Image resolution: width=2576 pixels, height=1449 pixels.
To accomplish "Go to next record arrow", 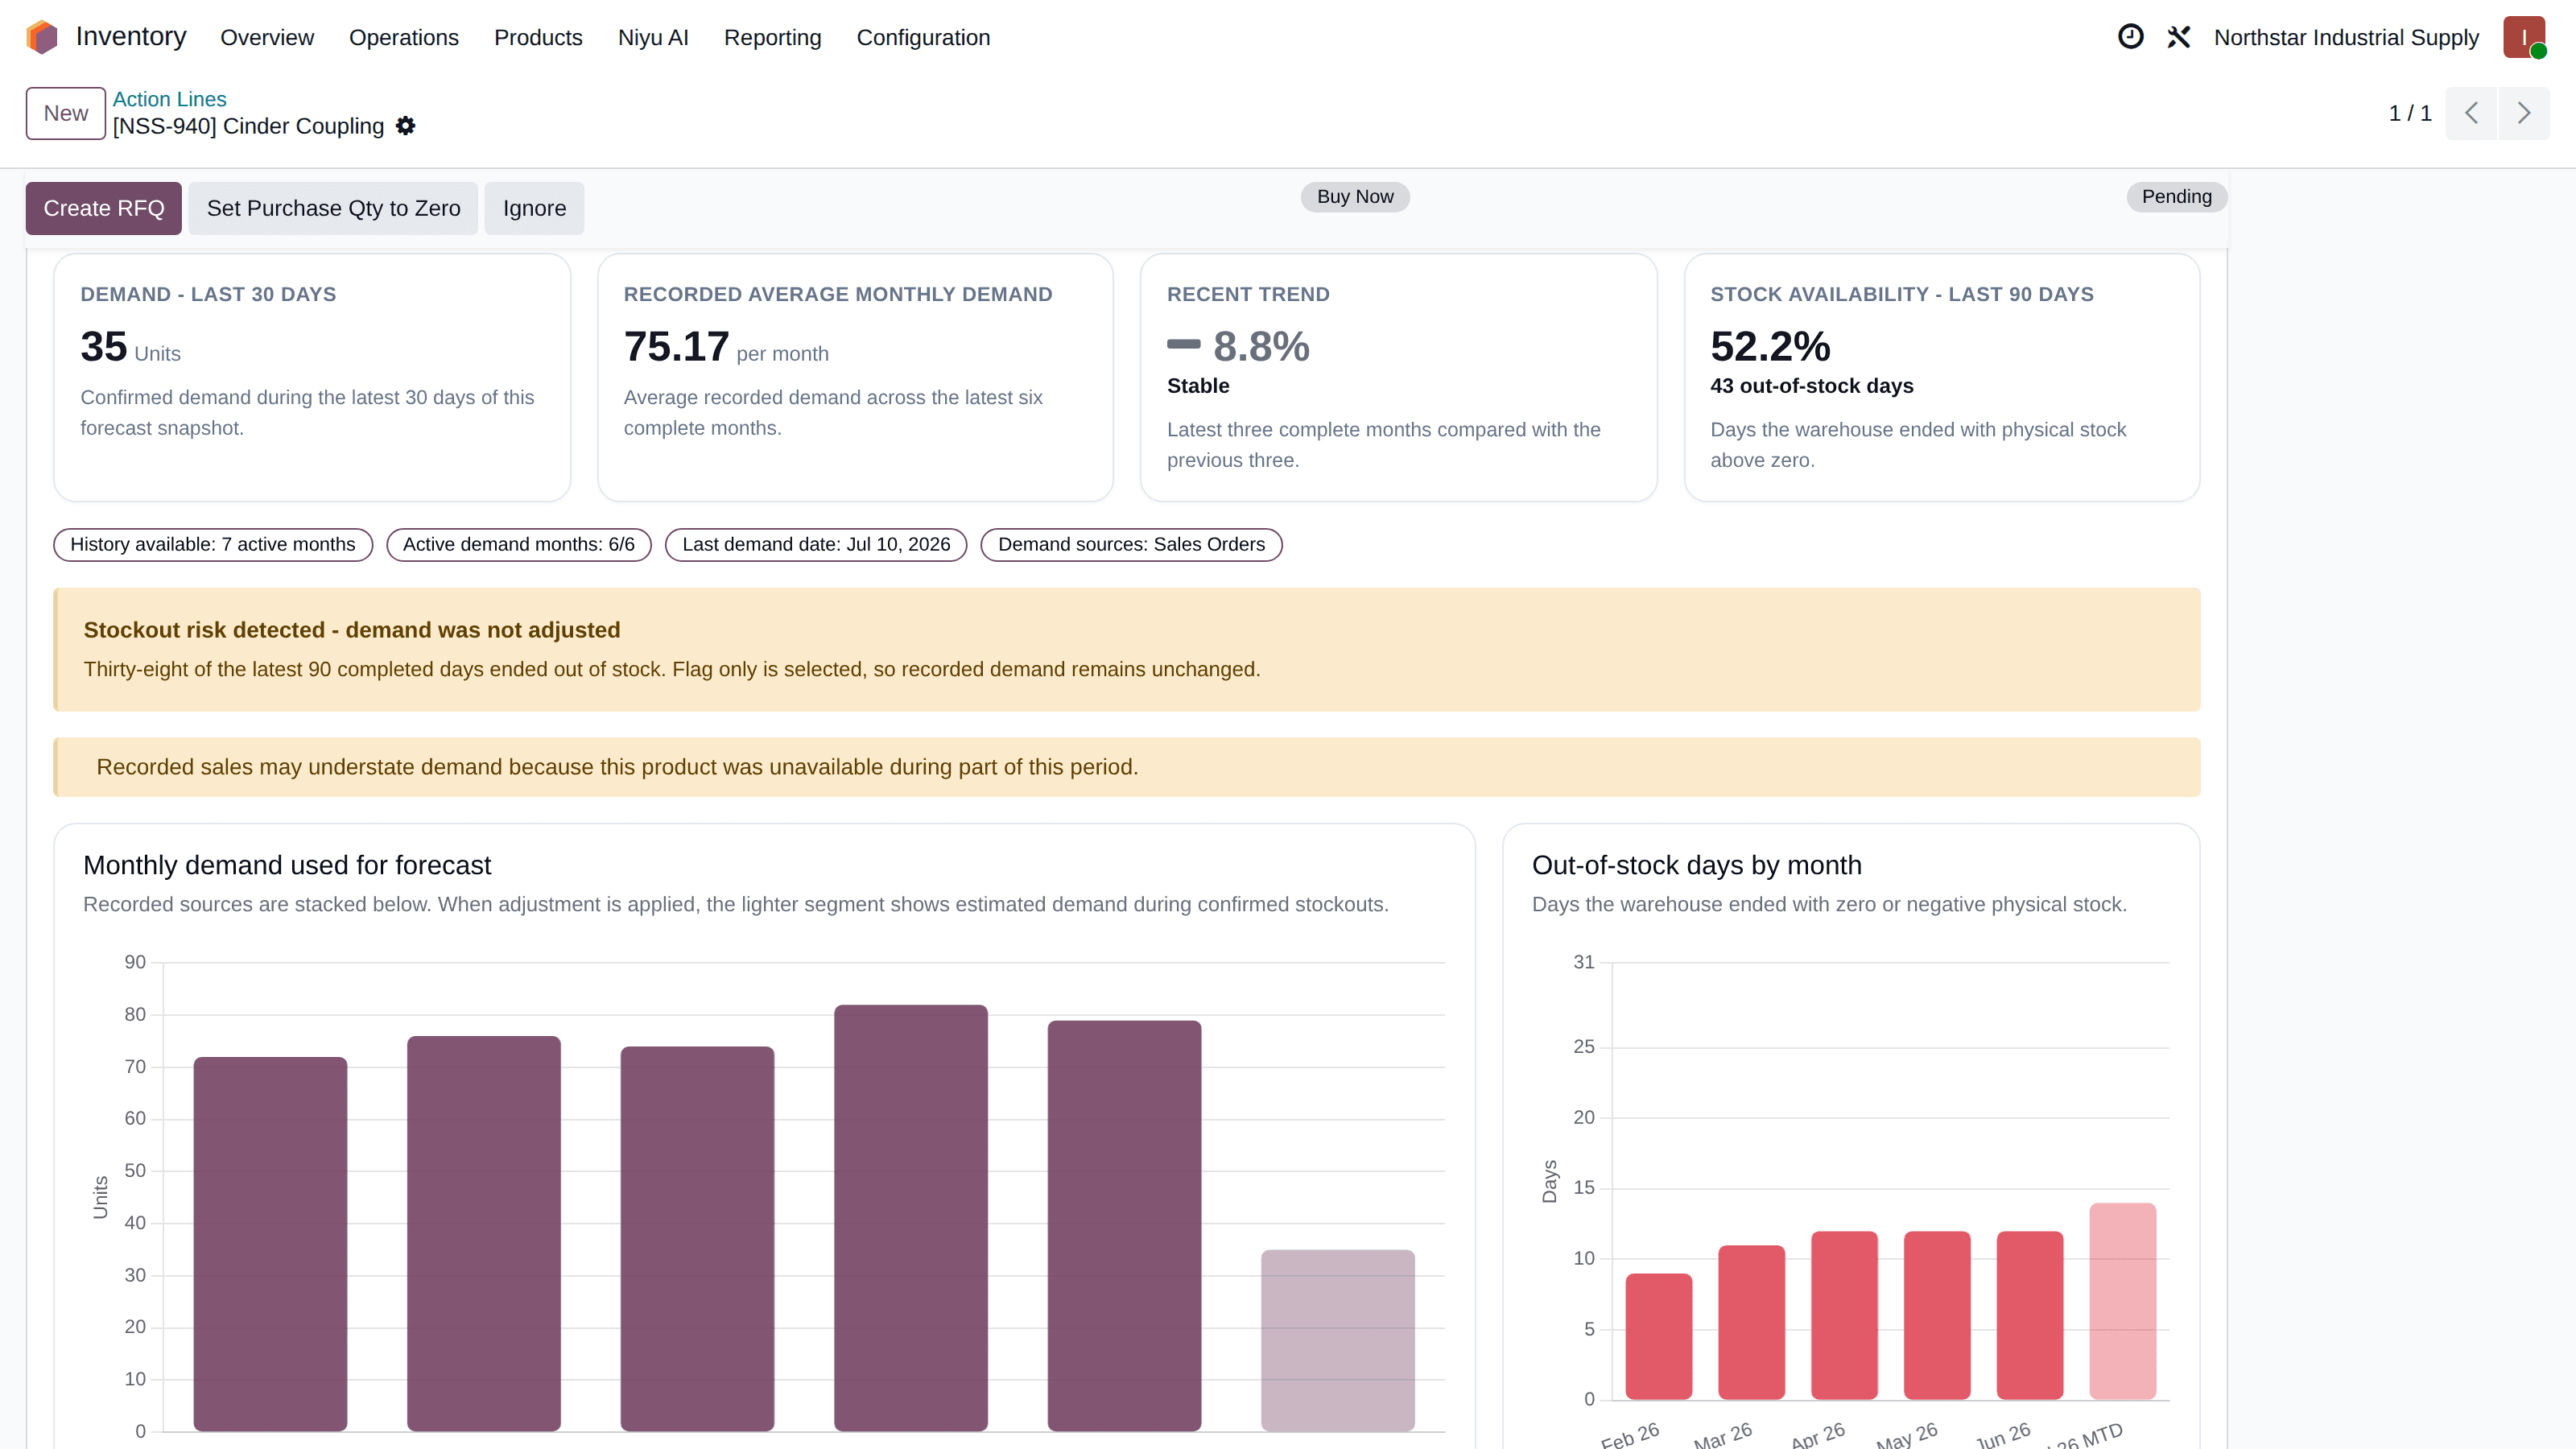I will 2524,113.
